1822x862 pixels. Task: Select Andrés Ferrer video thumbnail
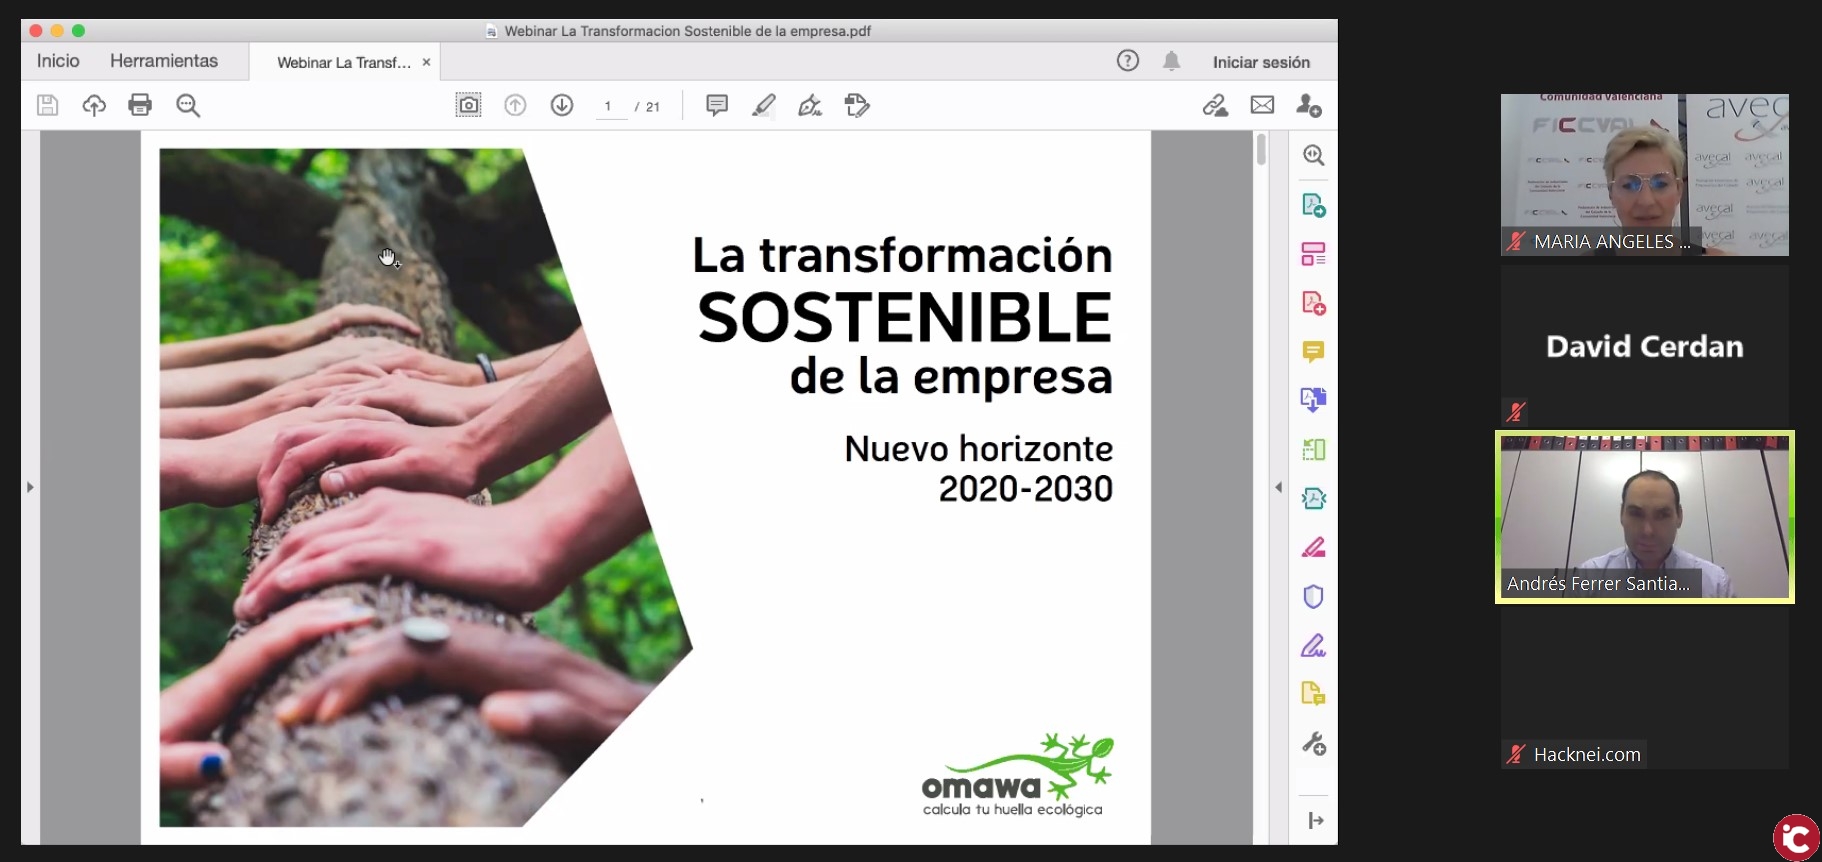[x=1644, y=517]
